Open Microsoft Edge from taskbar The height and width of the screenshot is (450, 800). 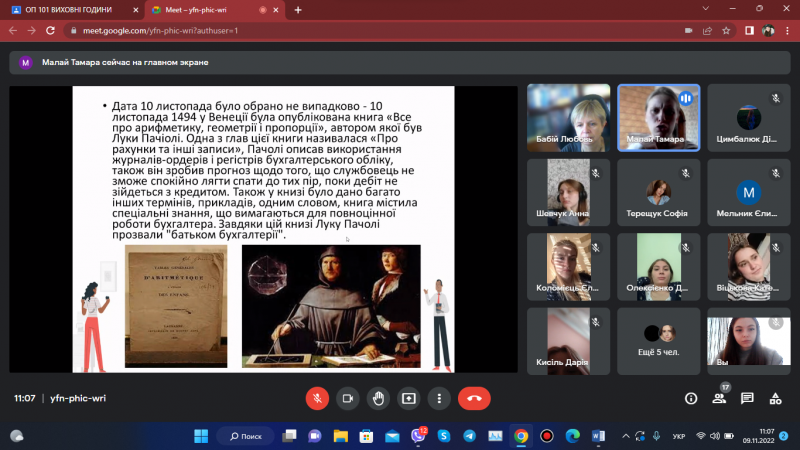coord(572,436)
